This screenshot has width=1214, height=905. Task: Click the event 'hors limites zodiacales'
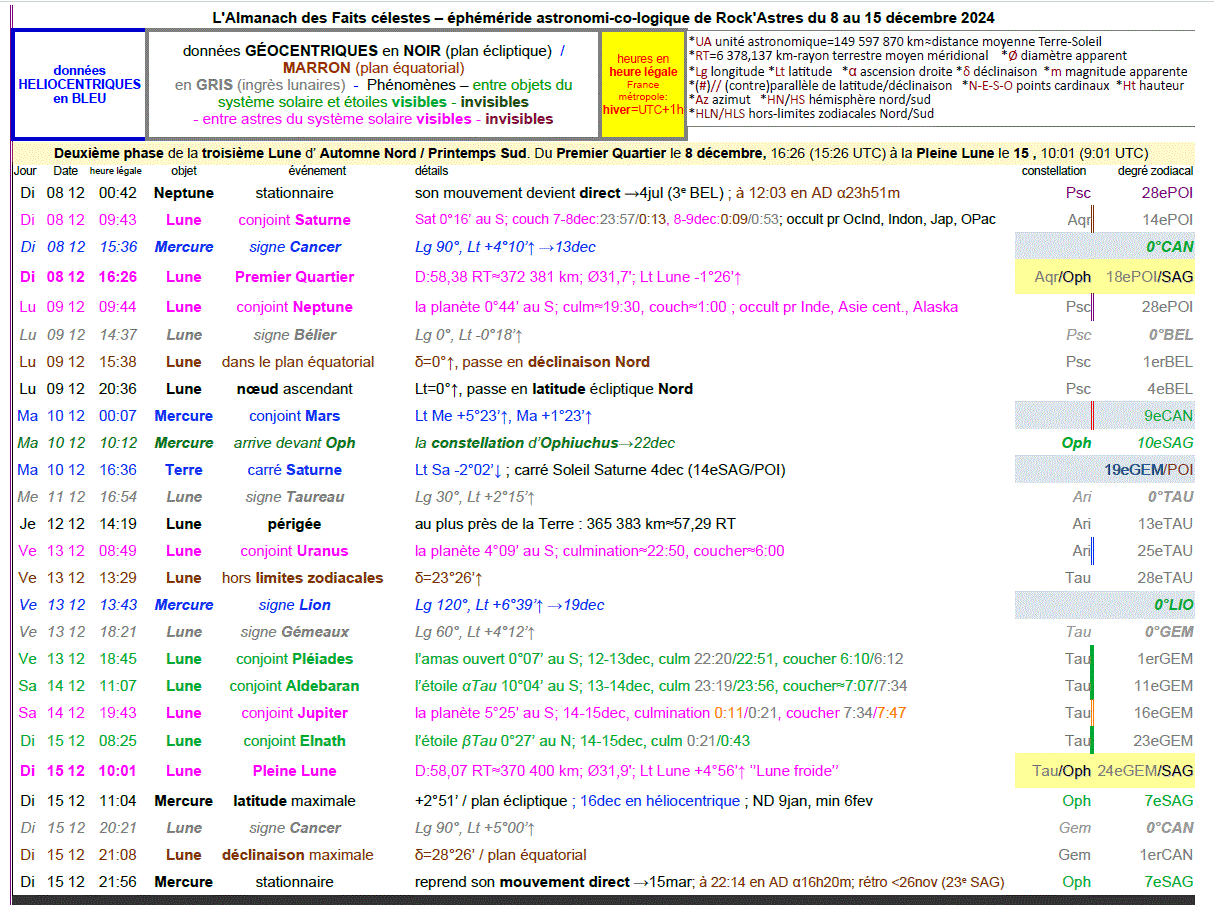point(302,578)
